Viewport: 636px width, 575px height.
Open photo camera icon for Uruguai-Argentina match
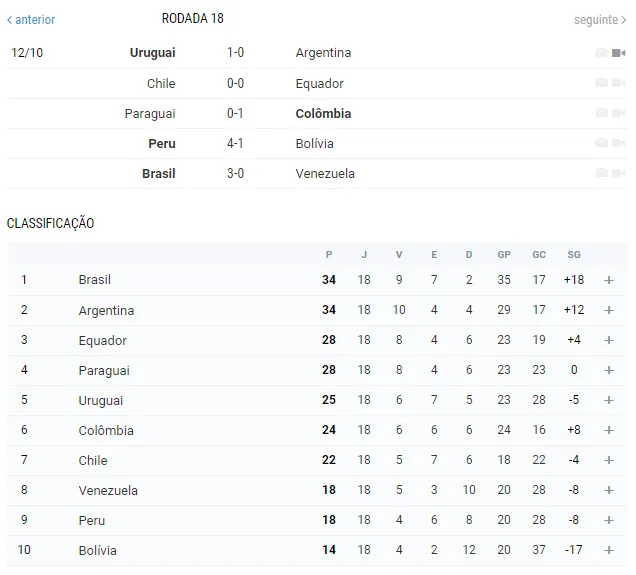click(602, 53)
